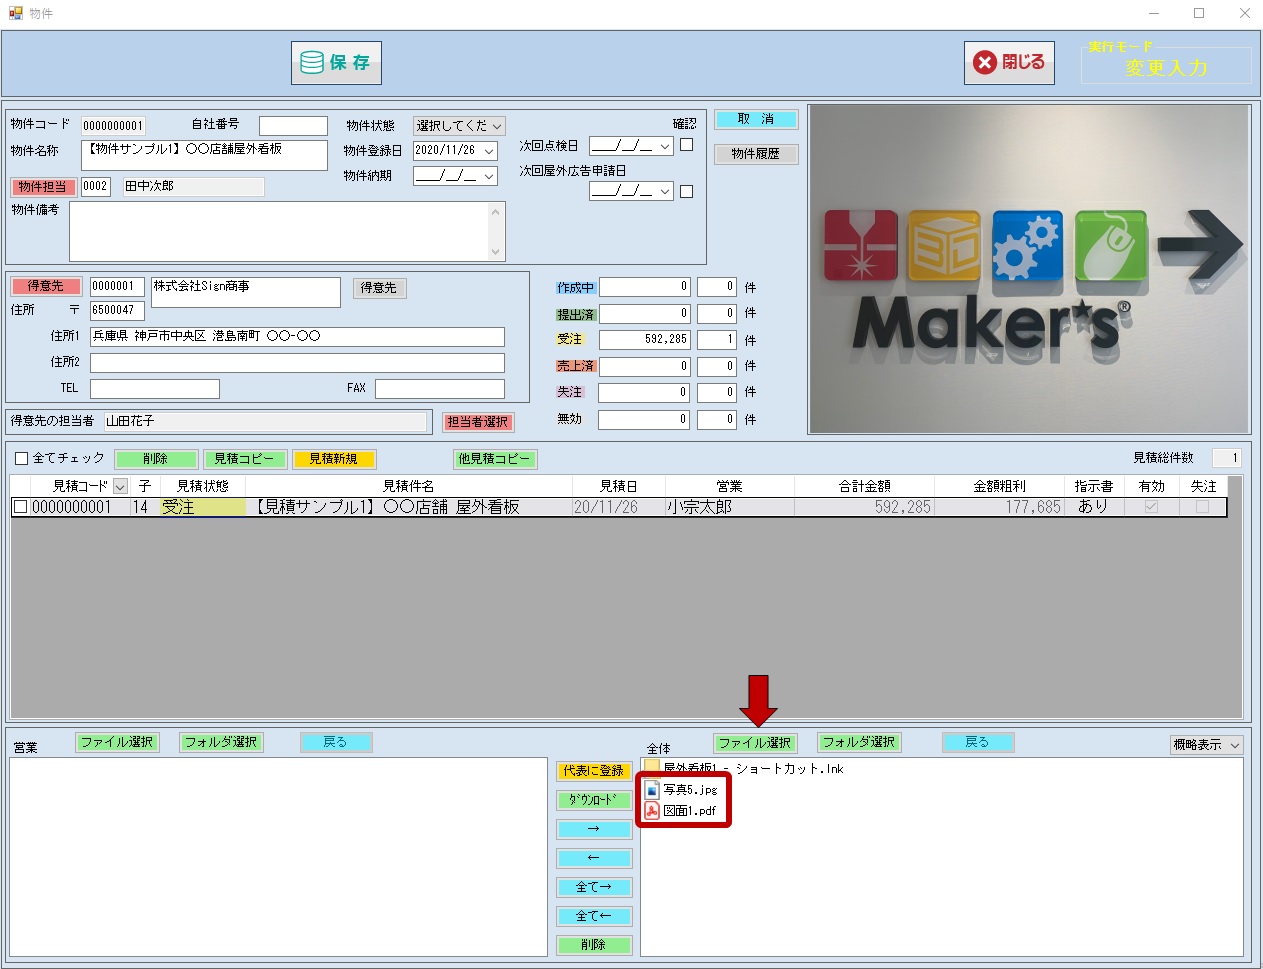Check the row checkbox for estimate 0000000001
This screenshot has width=1263, height=969.
[20, 507]
